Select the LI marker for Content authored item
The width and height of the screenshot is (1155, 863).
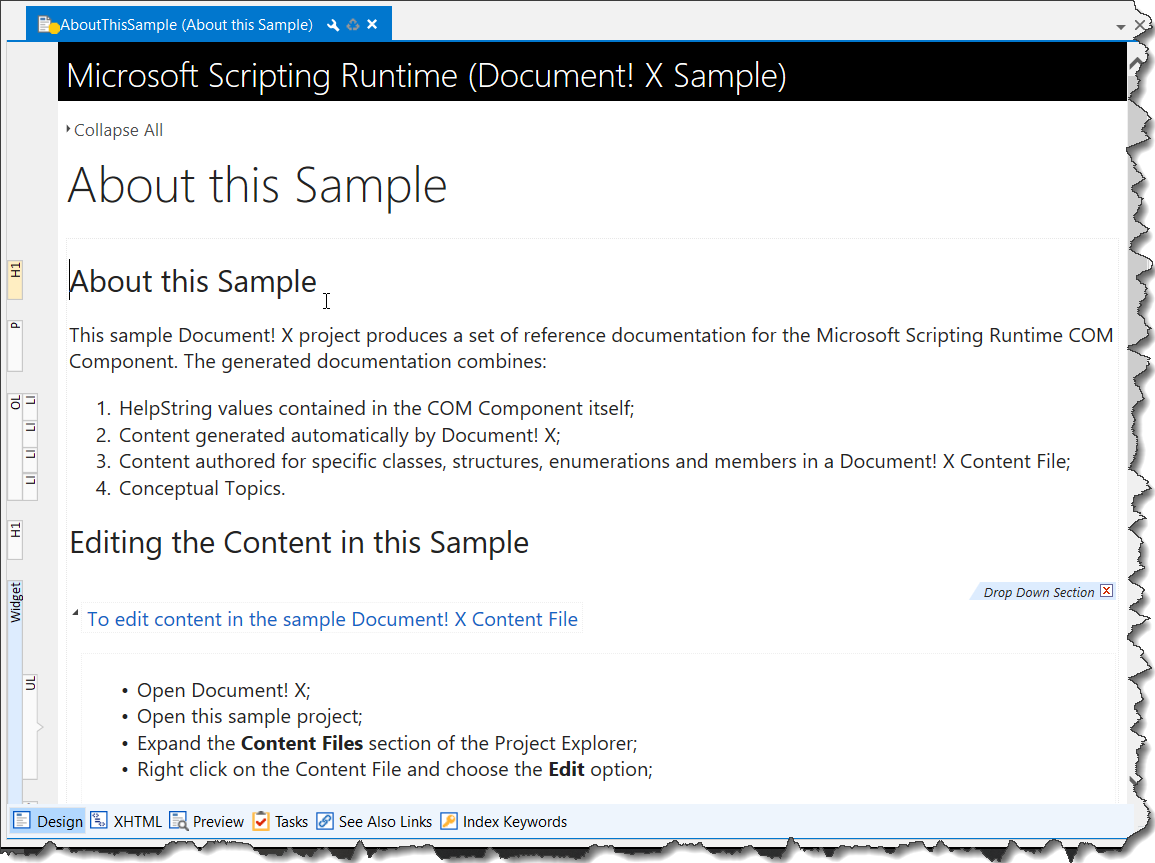coord(30,458)
